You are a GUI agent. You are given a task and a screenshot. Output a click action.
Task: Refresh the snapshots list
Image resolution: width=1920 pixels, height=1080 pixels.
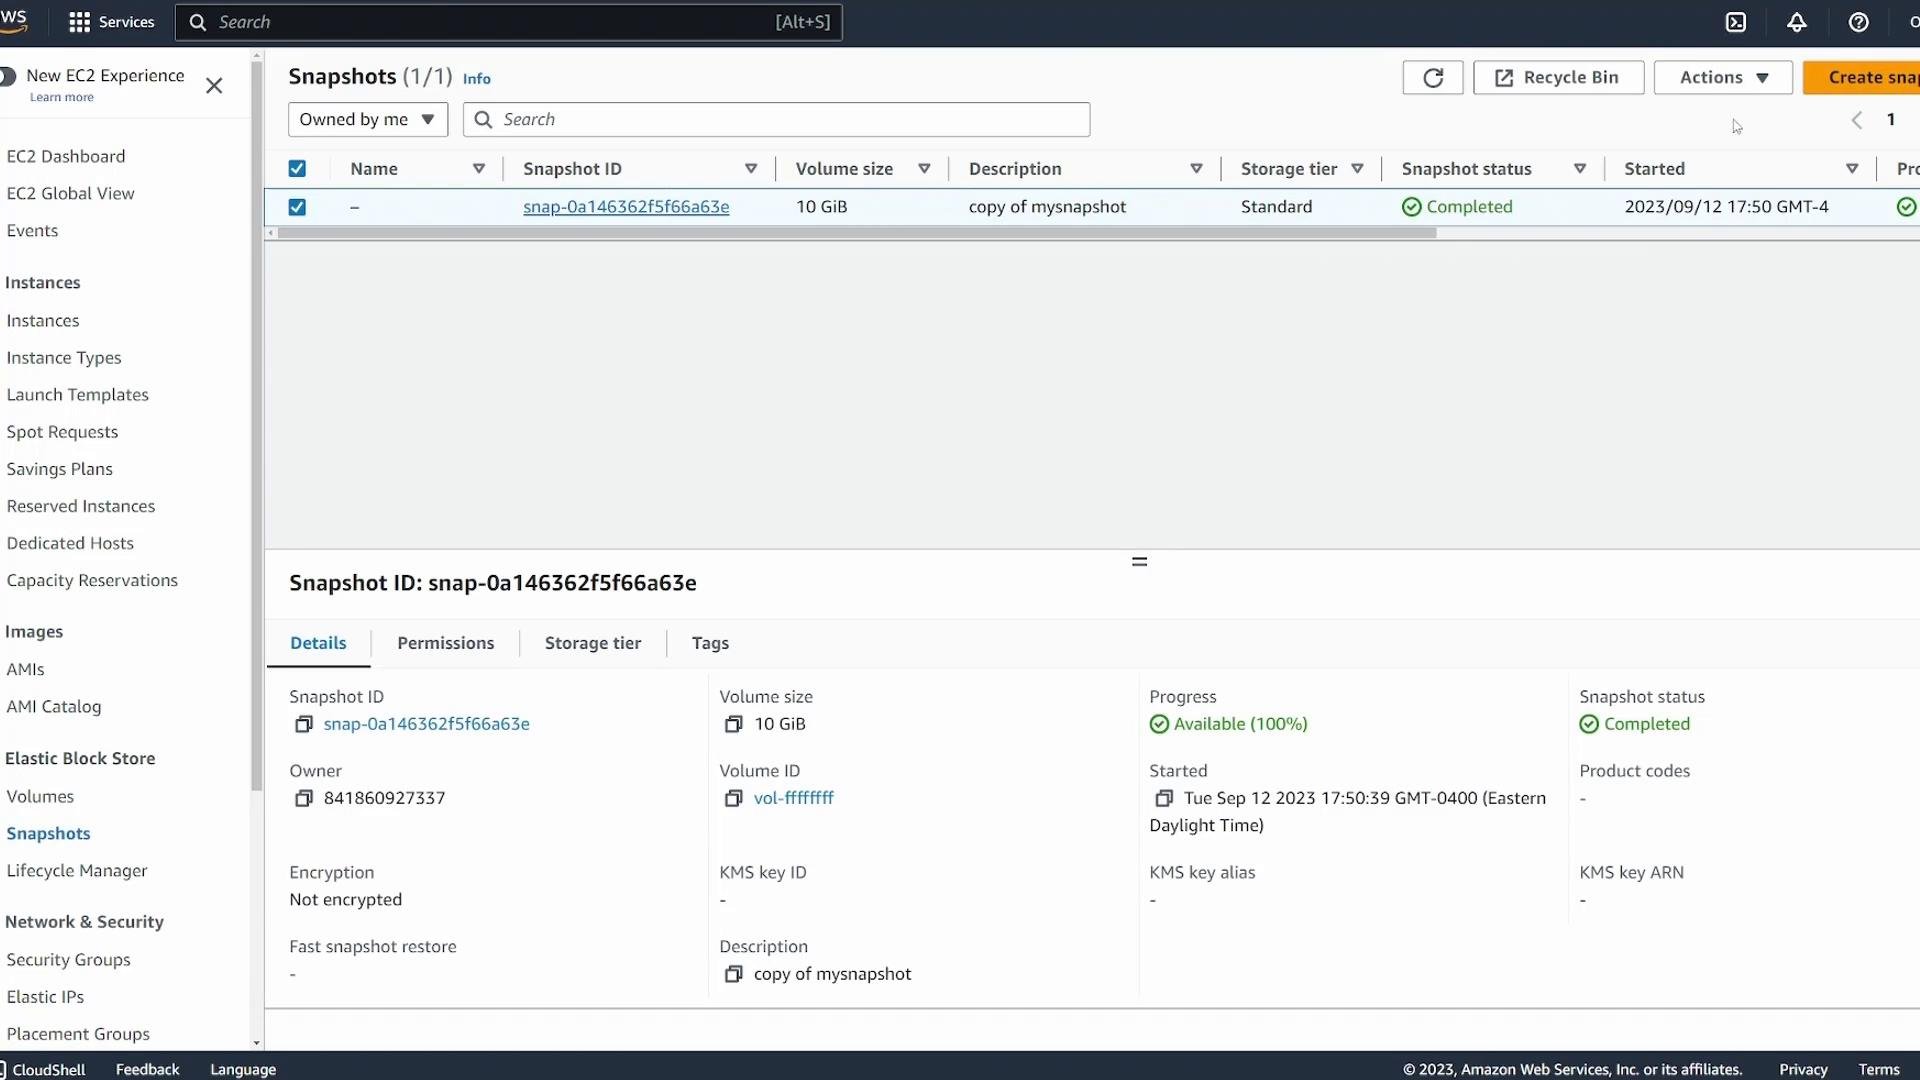click(x=1433, y=78)
